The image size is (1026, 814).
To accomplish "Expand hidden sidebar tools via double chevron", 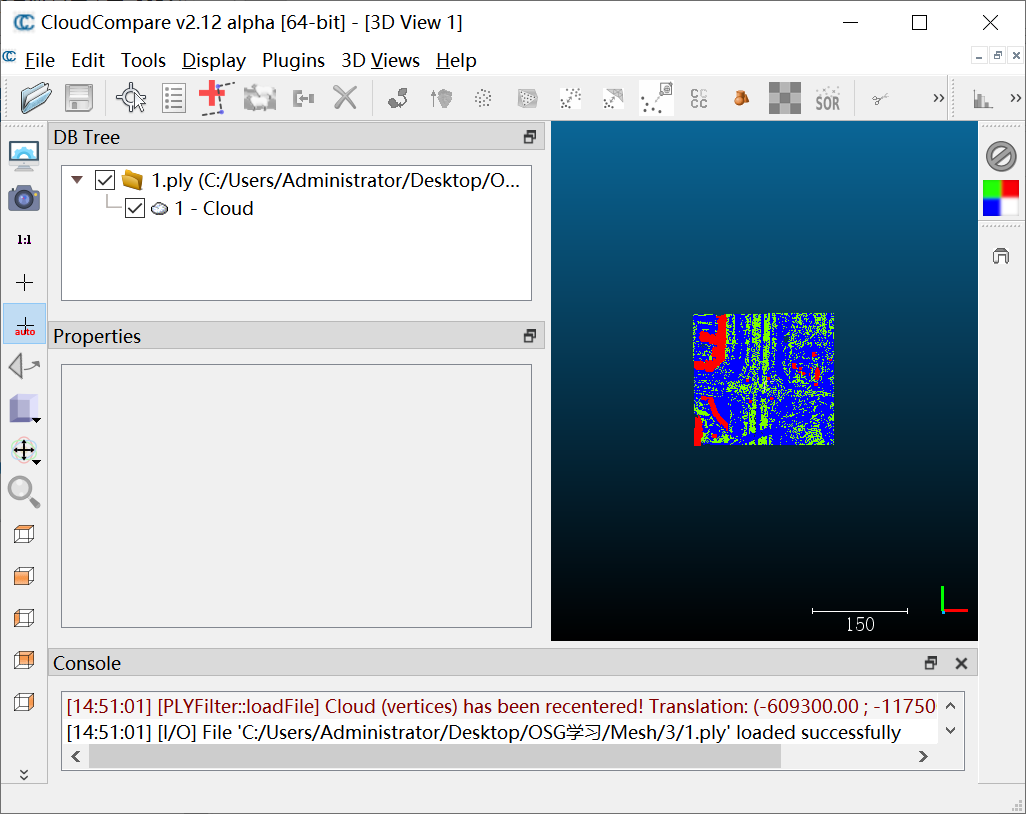I will pyautogui.click(x=23, y=772).
